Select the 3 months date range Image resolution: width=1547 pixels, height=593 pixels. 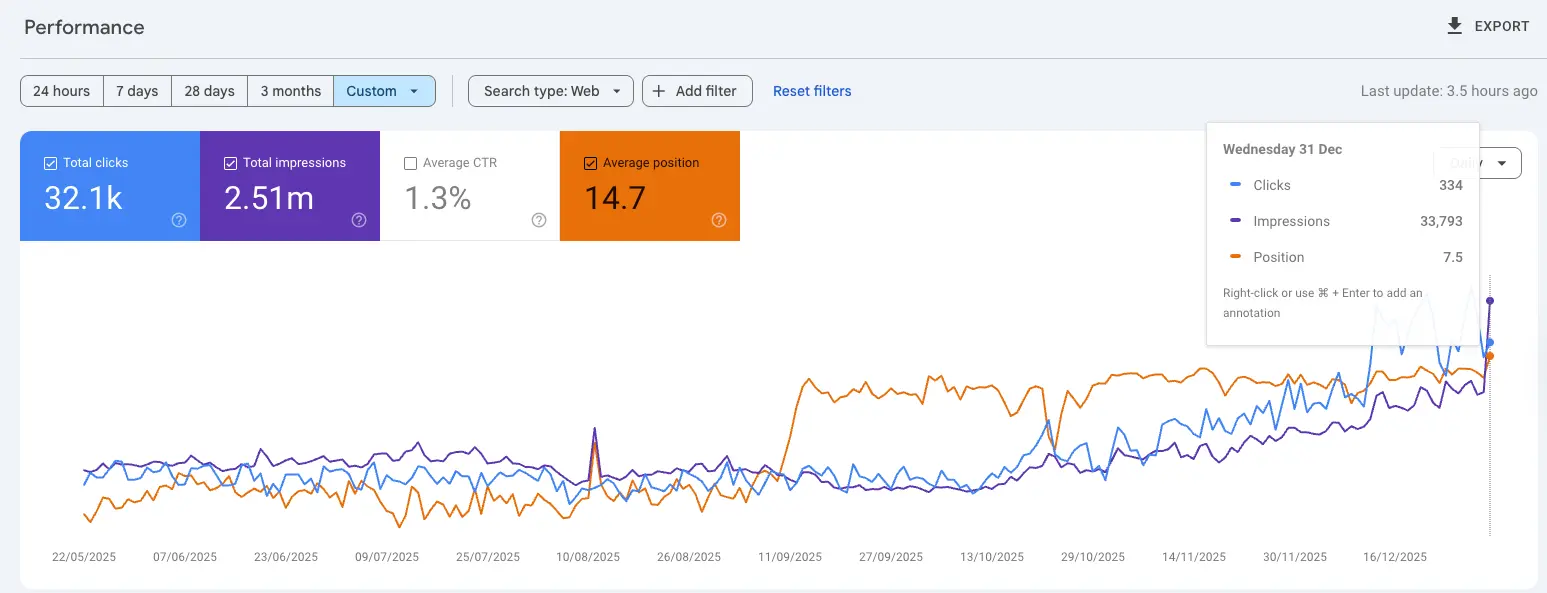[x=290, y=91]
